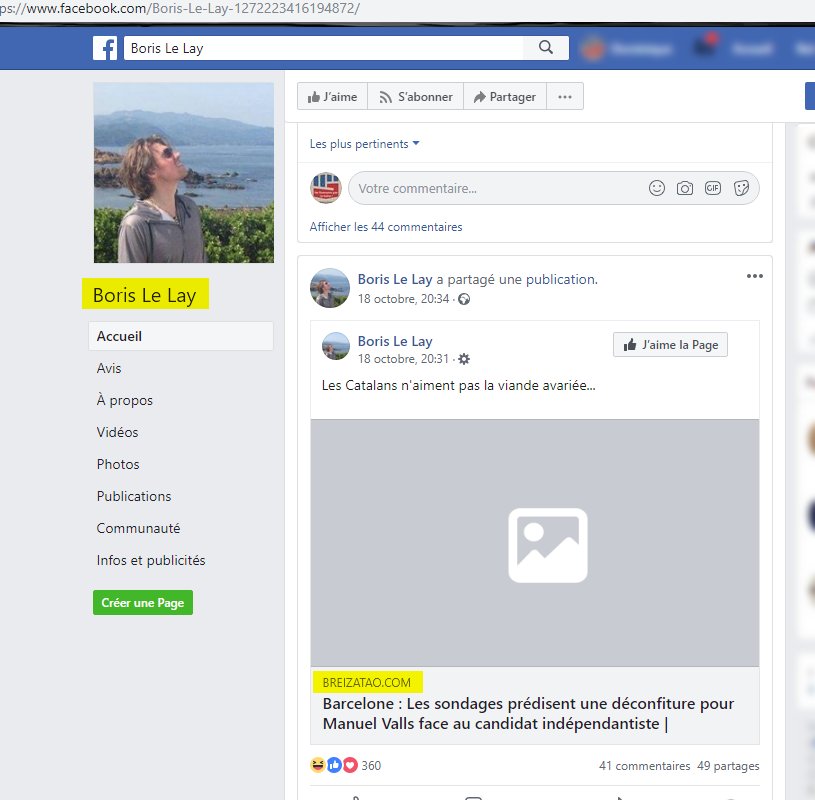
Task: Open the Infos et publicités section
Action: (x=151, y=560)
